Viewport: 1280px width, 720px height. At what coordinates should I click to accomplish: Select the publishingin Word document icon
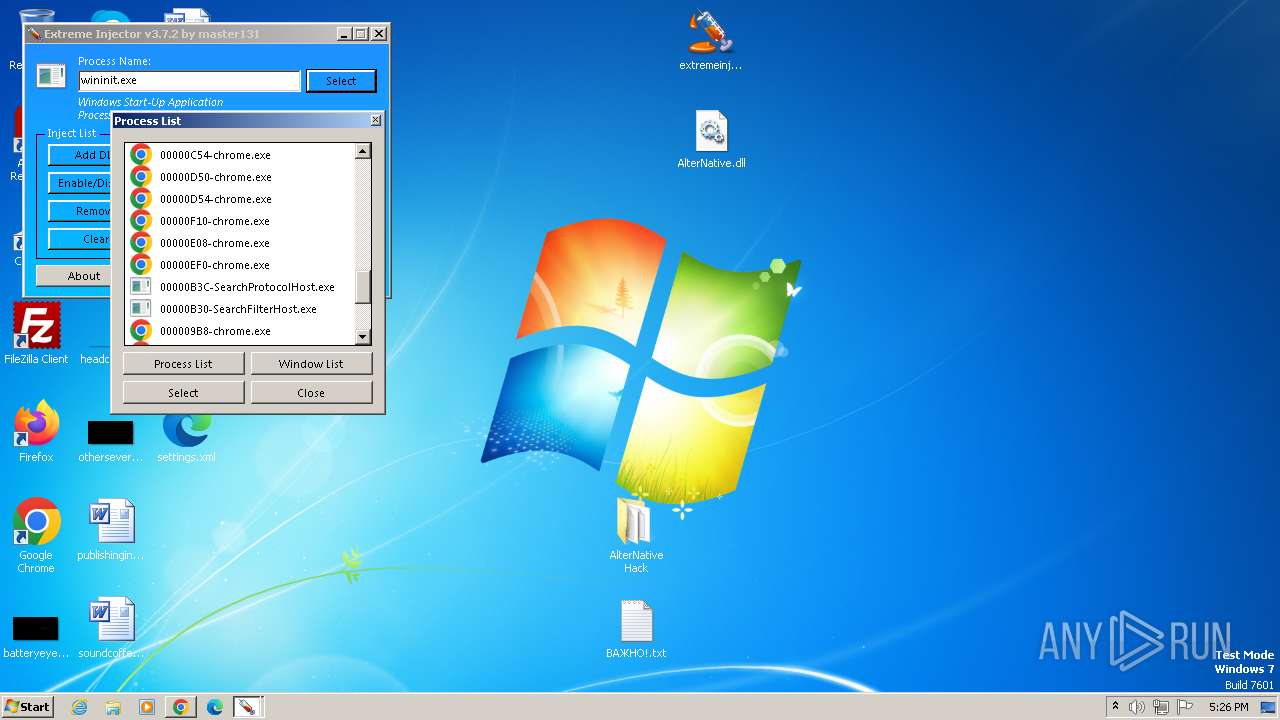111,530
